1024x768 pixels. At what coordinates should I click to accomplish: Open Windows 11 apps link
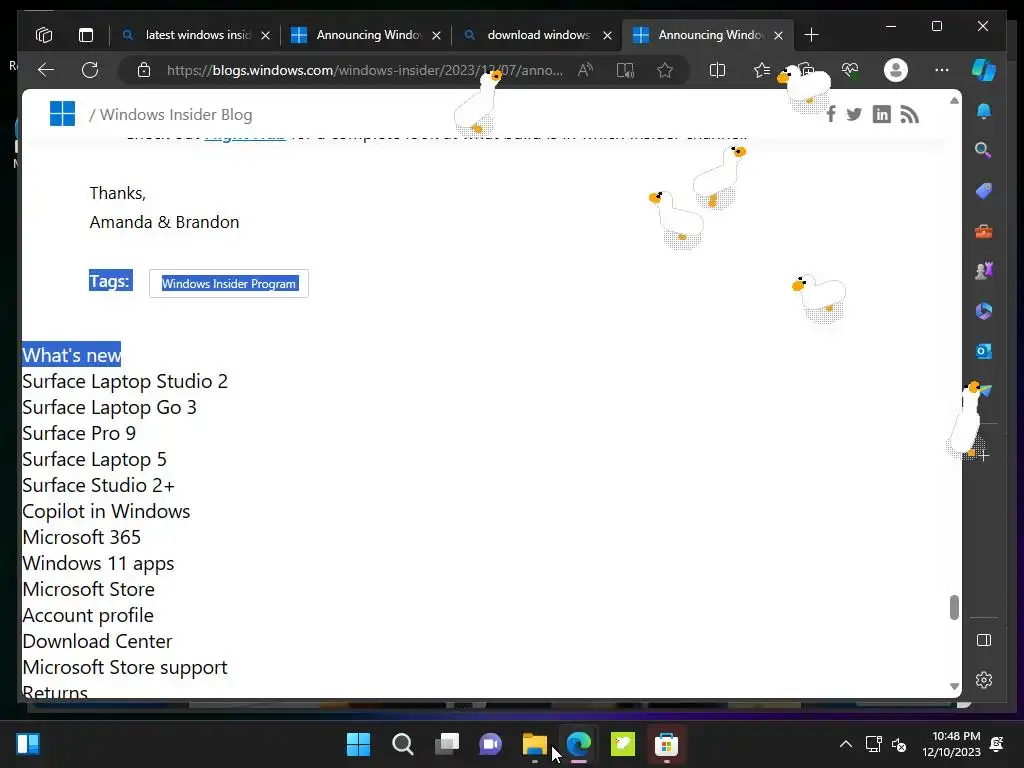[x=98, y=563]
